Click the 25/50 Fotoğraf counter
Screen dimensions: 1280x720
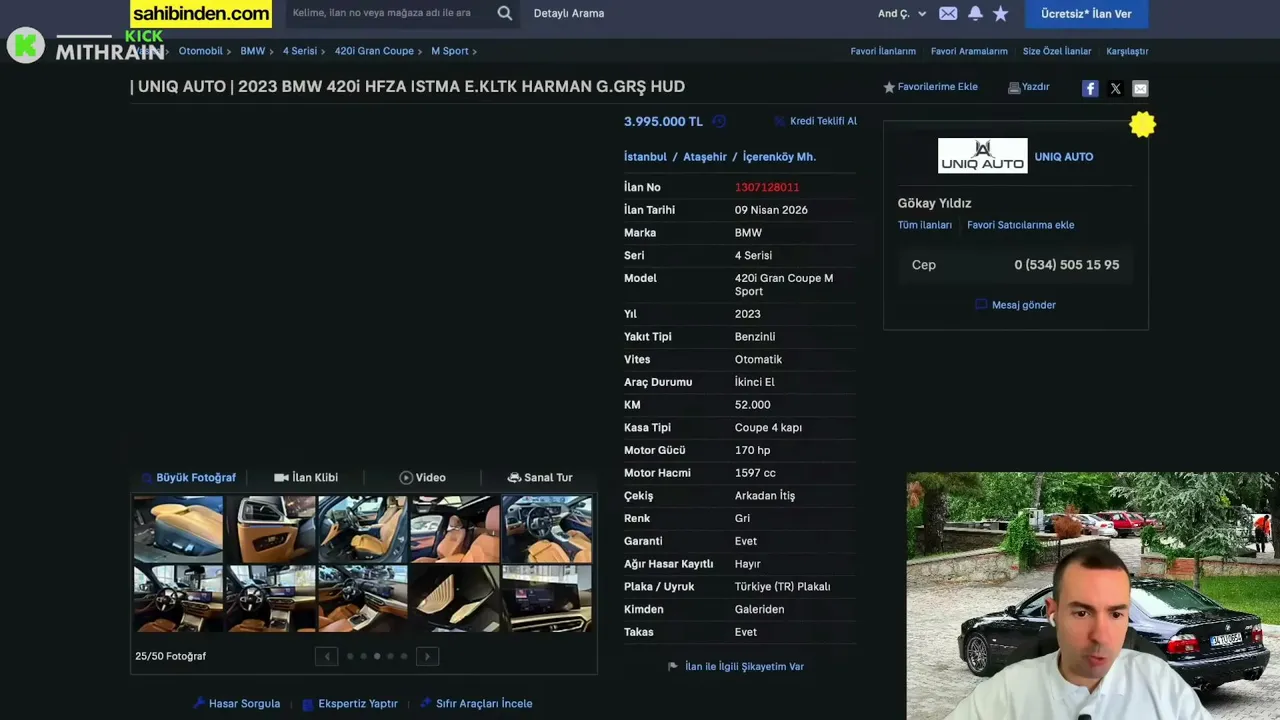point(171,656)
